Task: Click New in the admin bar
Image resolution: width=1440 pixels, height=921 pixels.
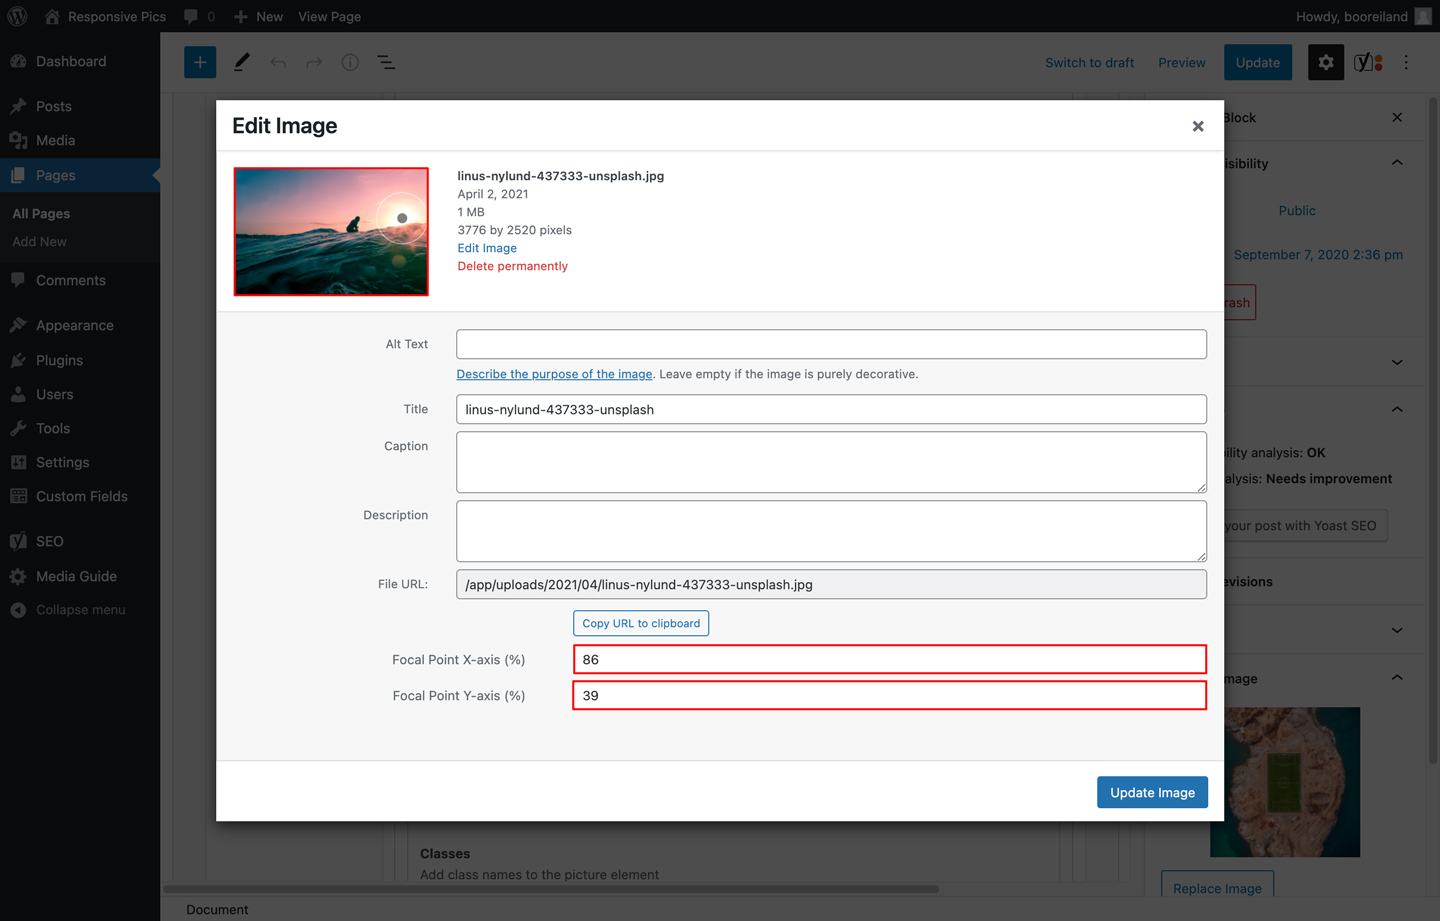Action: pos(258,16)
